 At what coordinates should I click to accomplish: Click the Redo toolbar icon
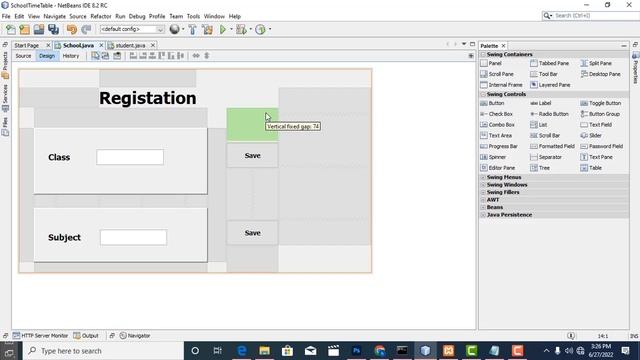pos(86,29)
